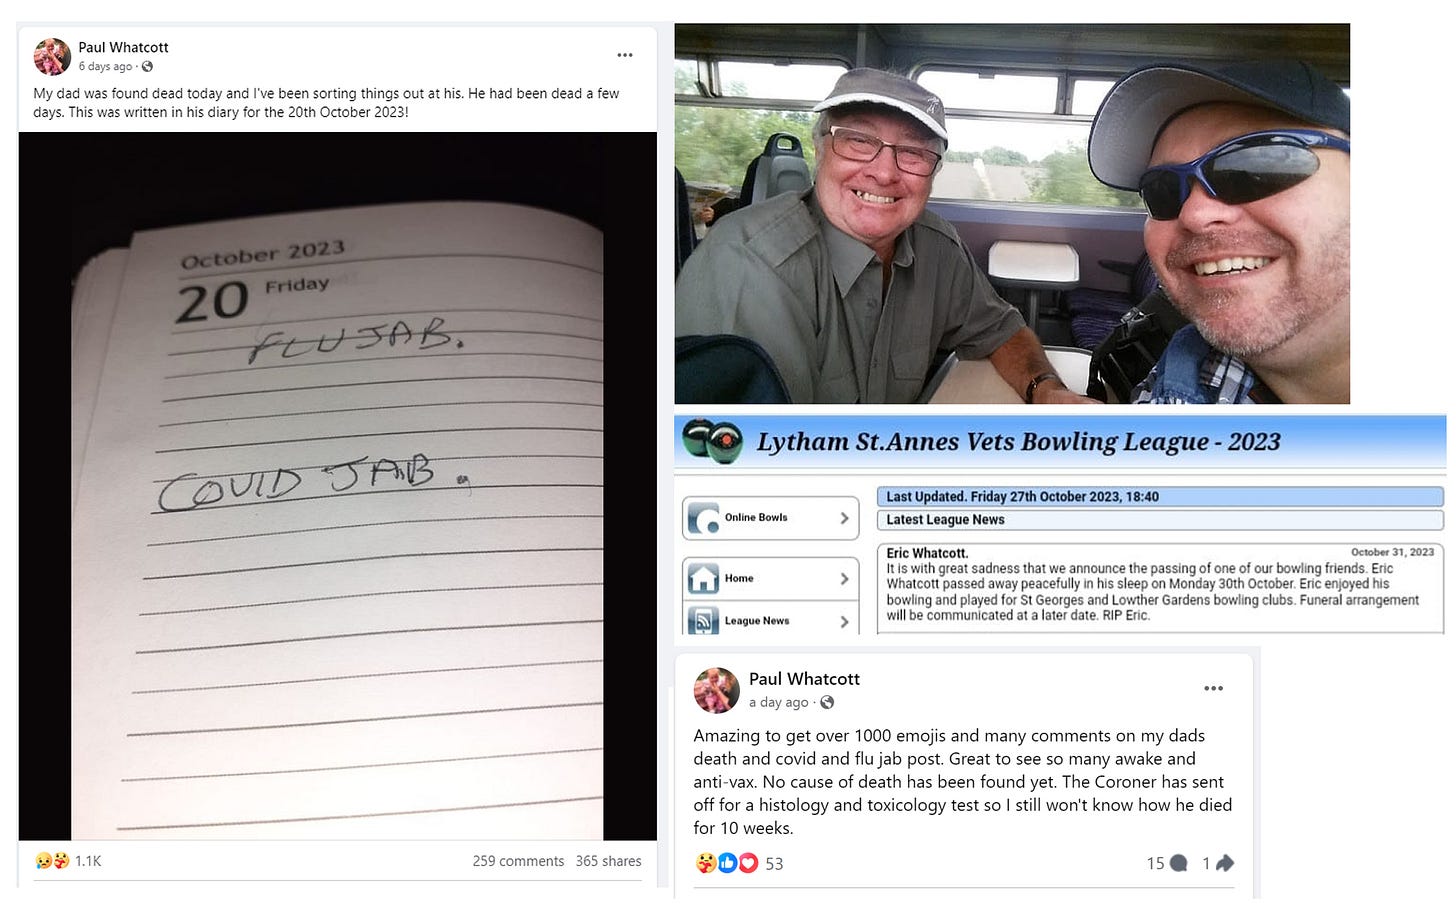
Task: Open the diary page photo
Action: pos(338,486)
